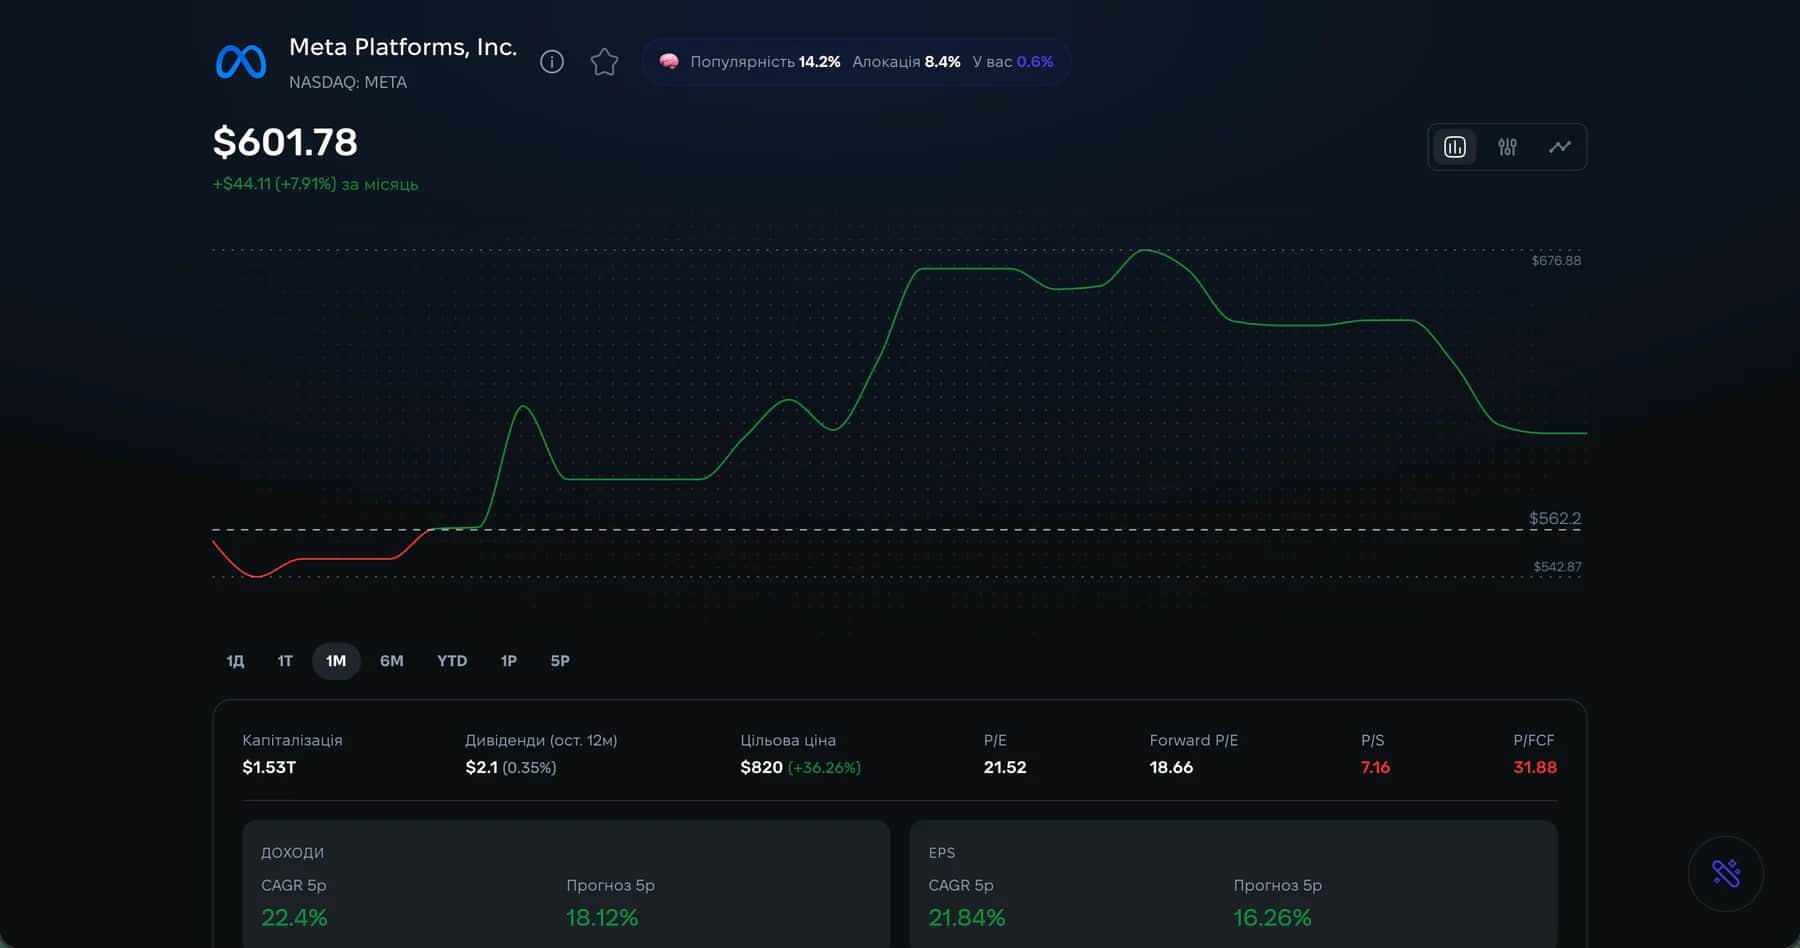The width and height of the screenshot is (1800, 948).
Task: Select the 1Д time range
Action: (235, 661)
